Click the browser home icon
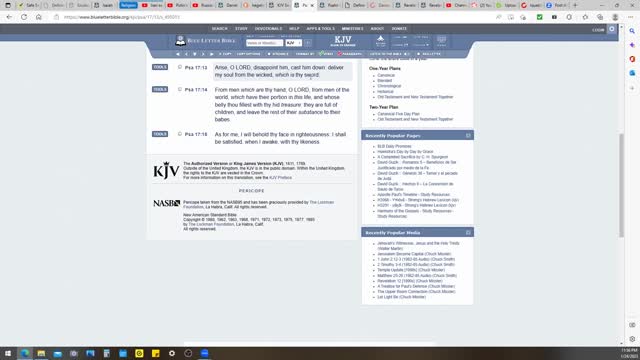The image size is (640, 360). (39, 17)
